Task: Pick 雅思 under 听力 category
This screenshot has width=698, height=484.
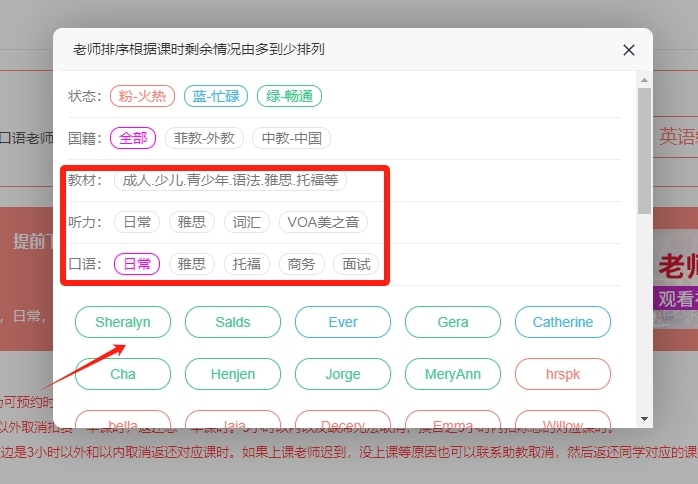Action: click(191, 222)
